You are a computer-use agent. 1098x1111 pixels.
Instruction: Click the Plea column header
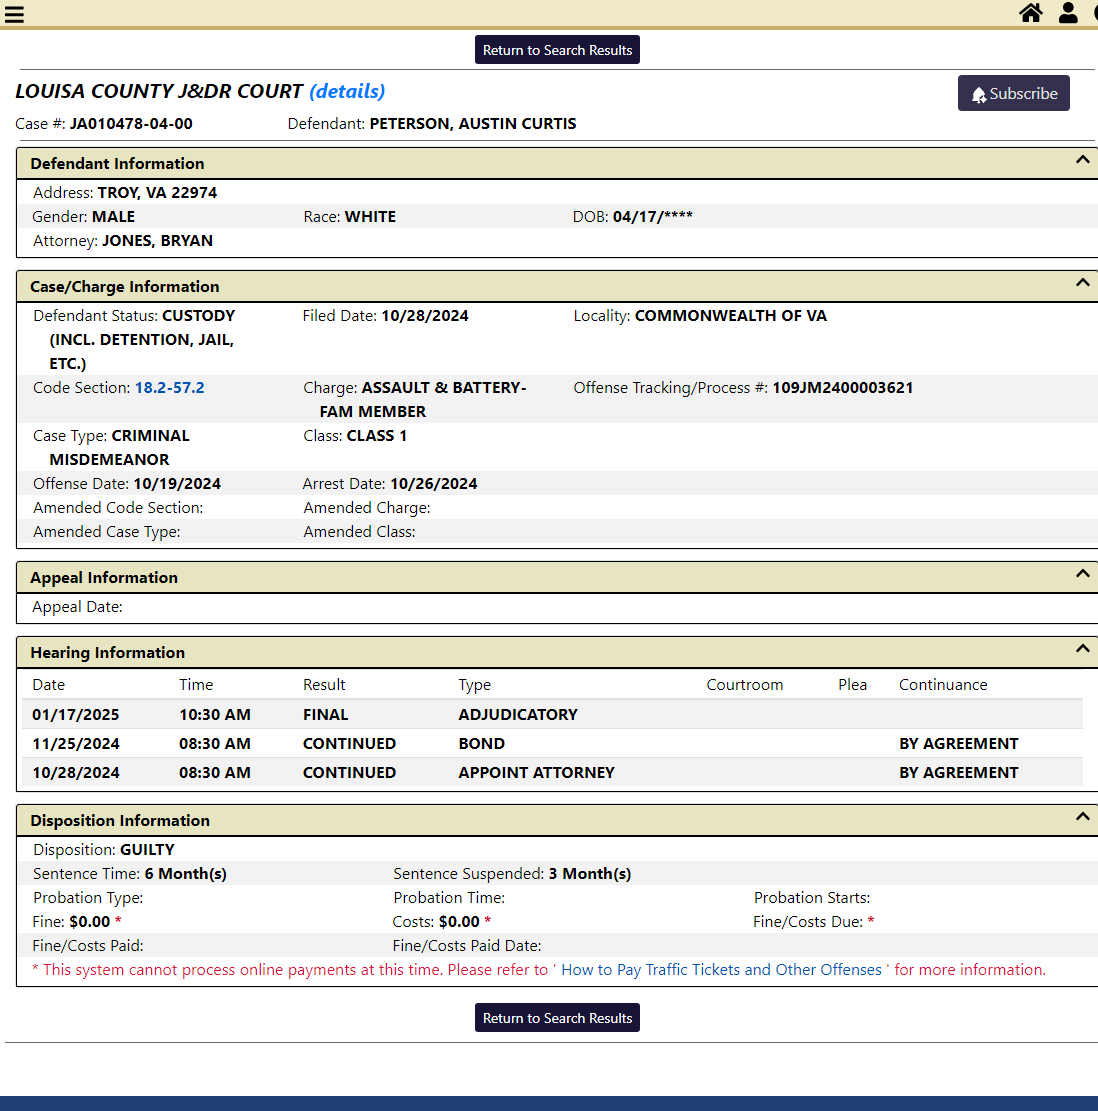[x=852, y=685]
